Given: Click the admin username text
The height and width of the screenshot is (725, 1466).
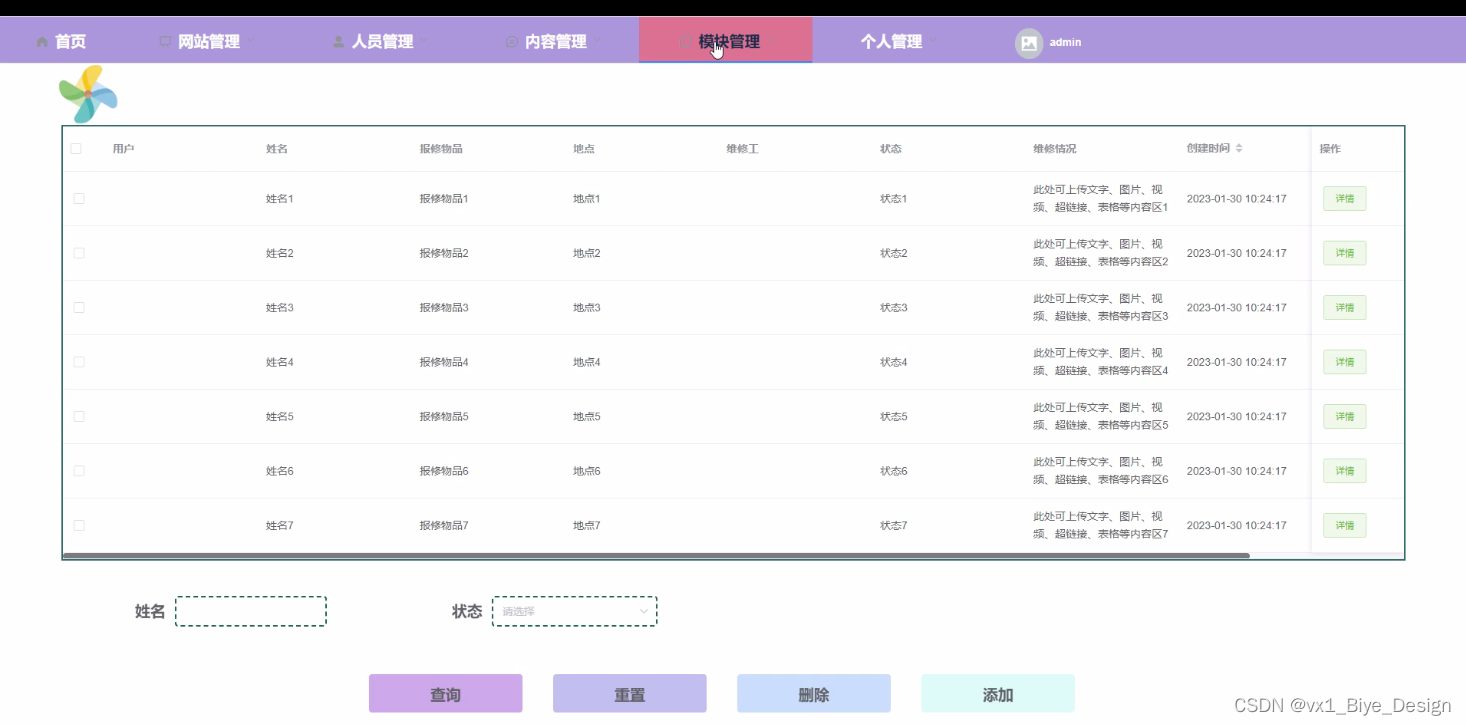Looking at the screenshot, I should click(1065, 42).
